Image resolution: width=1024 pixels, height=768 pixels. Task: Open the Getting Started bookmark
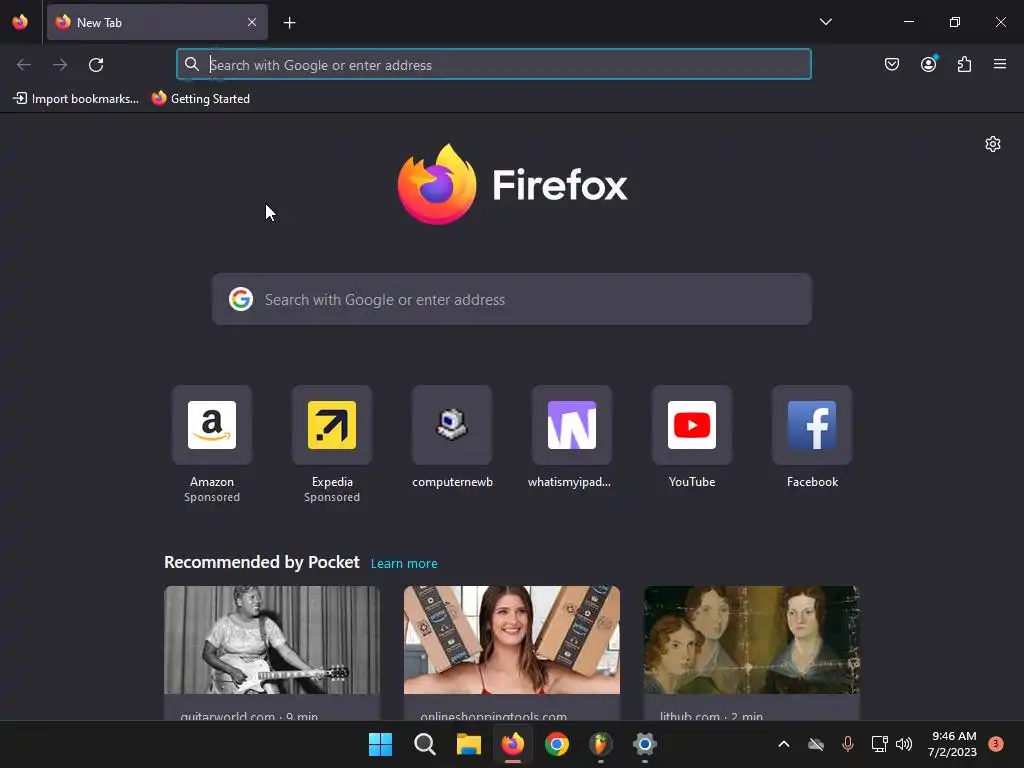201,99
